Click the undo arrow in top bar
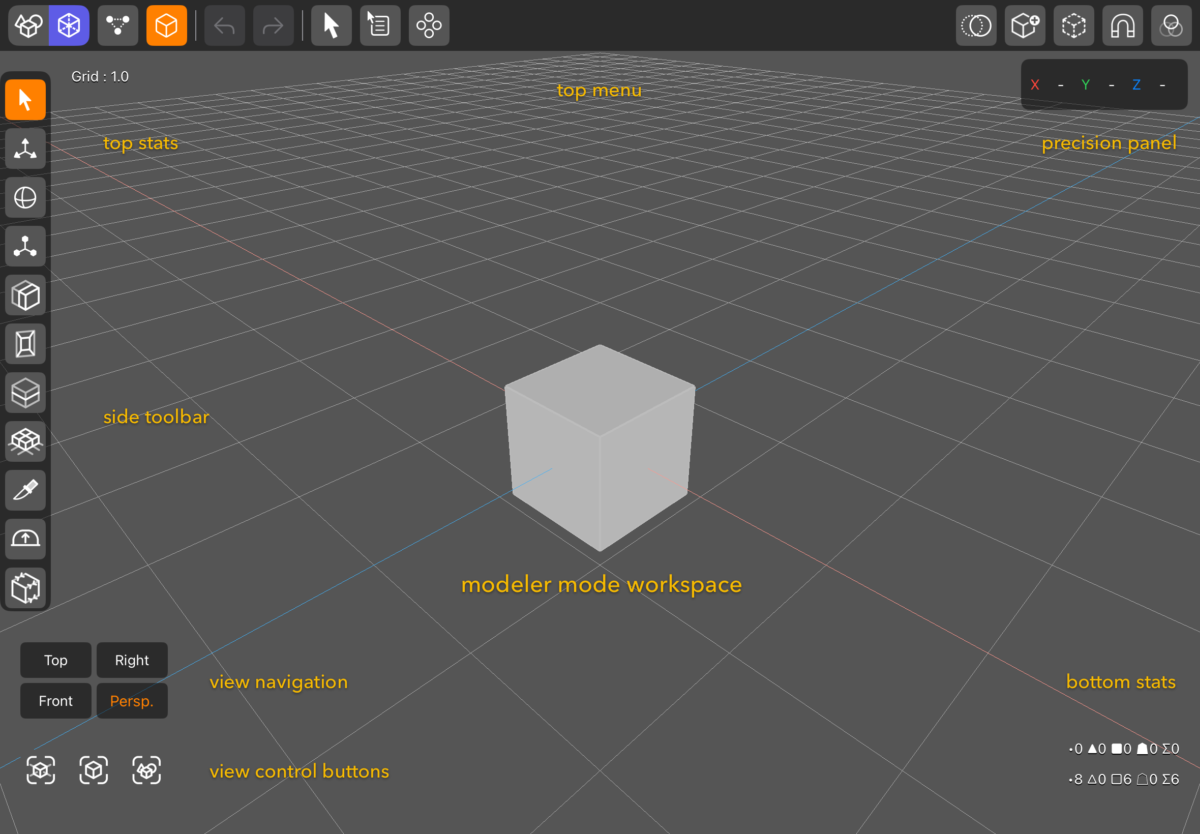This screenshot has width=1200, height=834. (225, 26)
